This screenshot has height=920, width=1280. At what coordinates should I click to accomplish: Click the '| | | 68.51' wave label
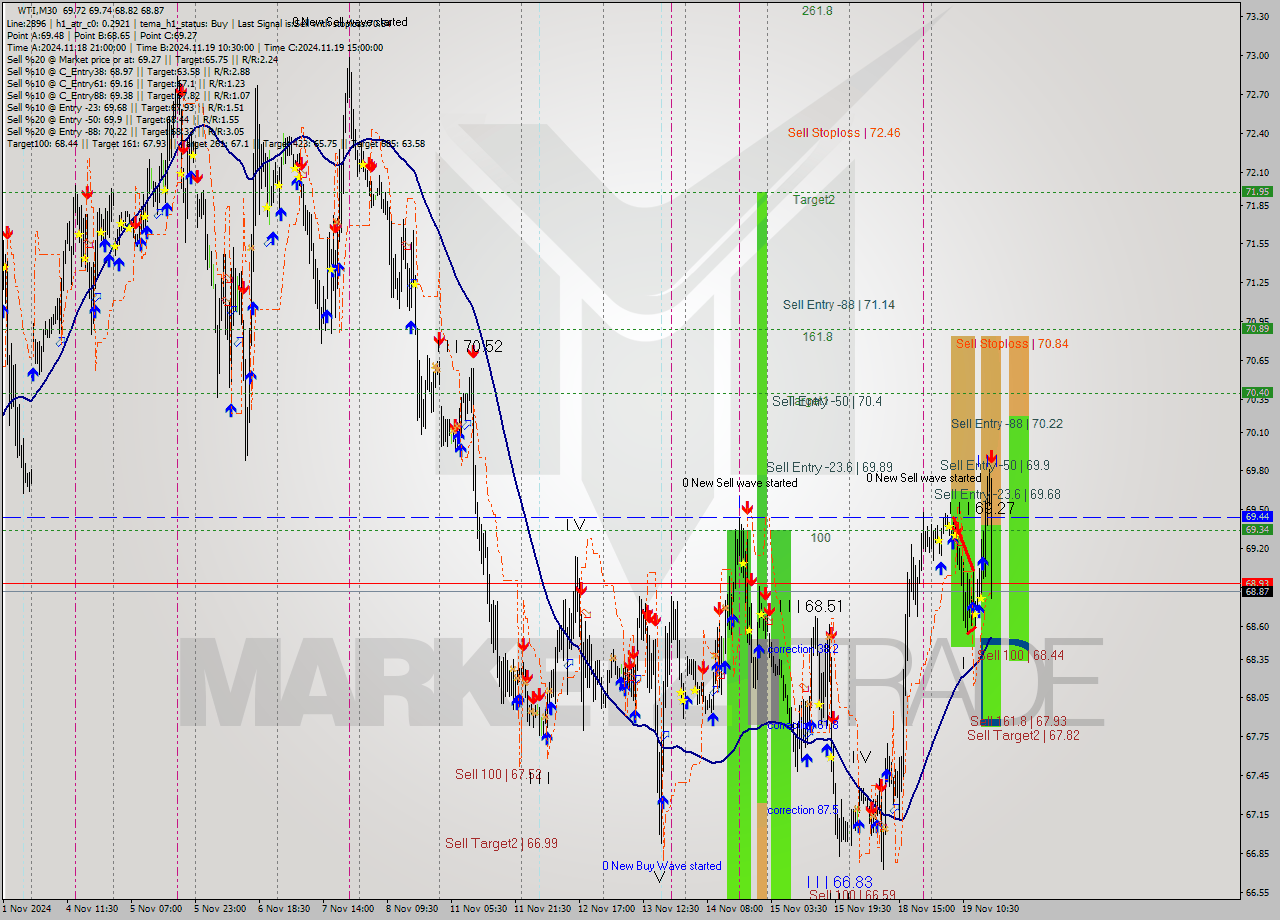[809, 606]
